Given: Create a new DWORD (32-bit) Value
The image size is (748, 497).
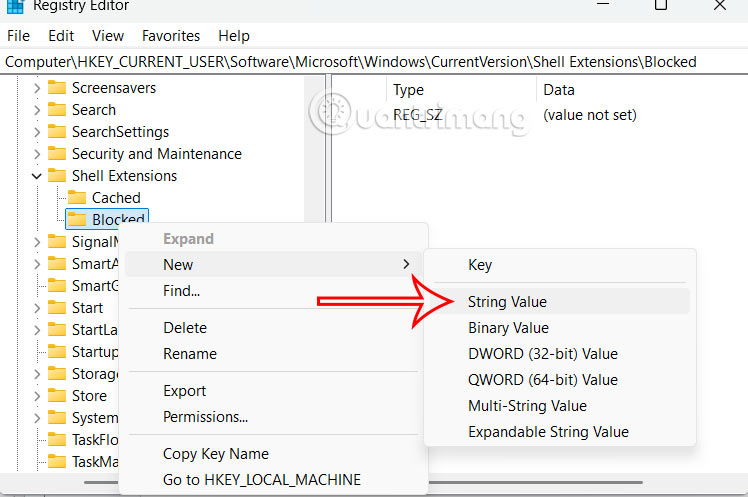Looking at the screenshot, I should (x=559, y=353).
